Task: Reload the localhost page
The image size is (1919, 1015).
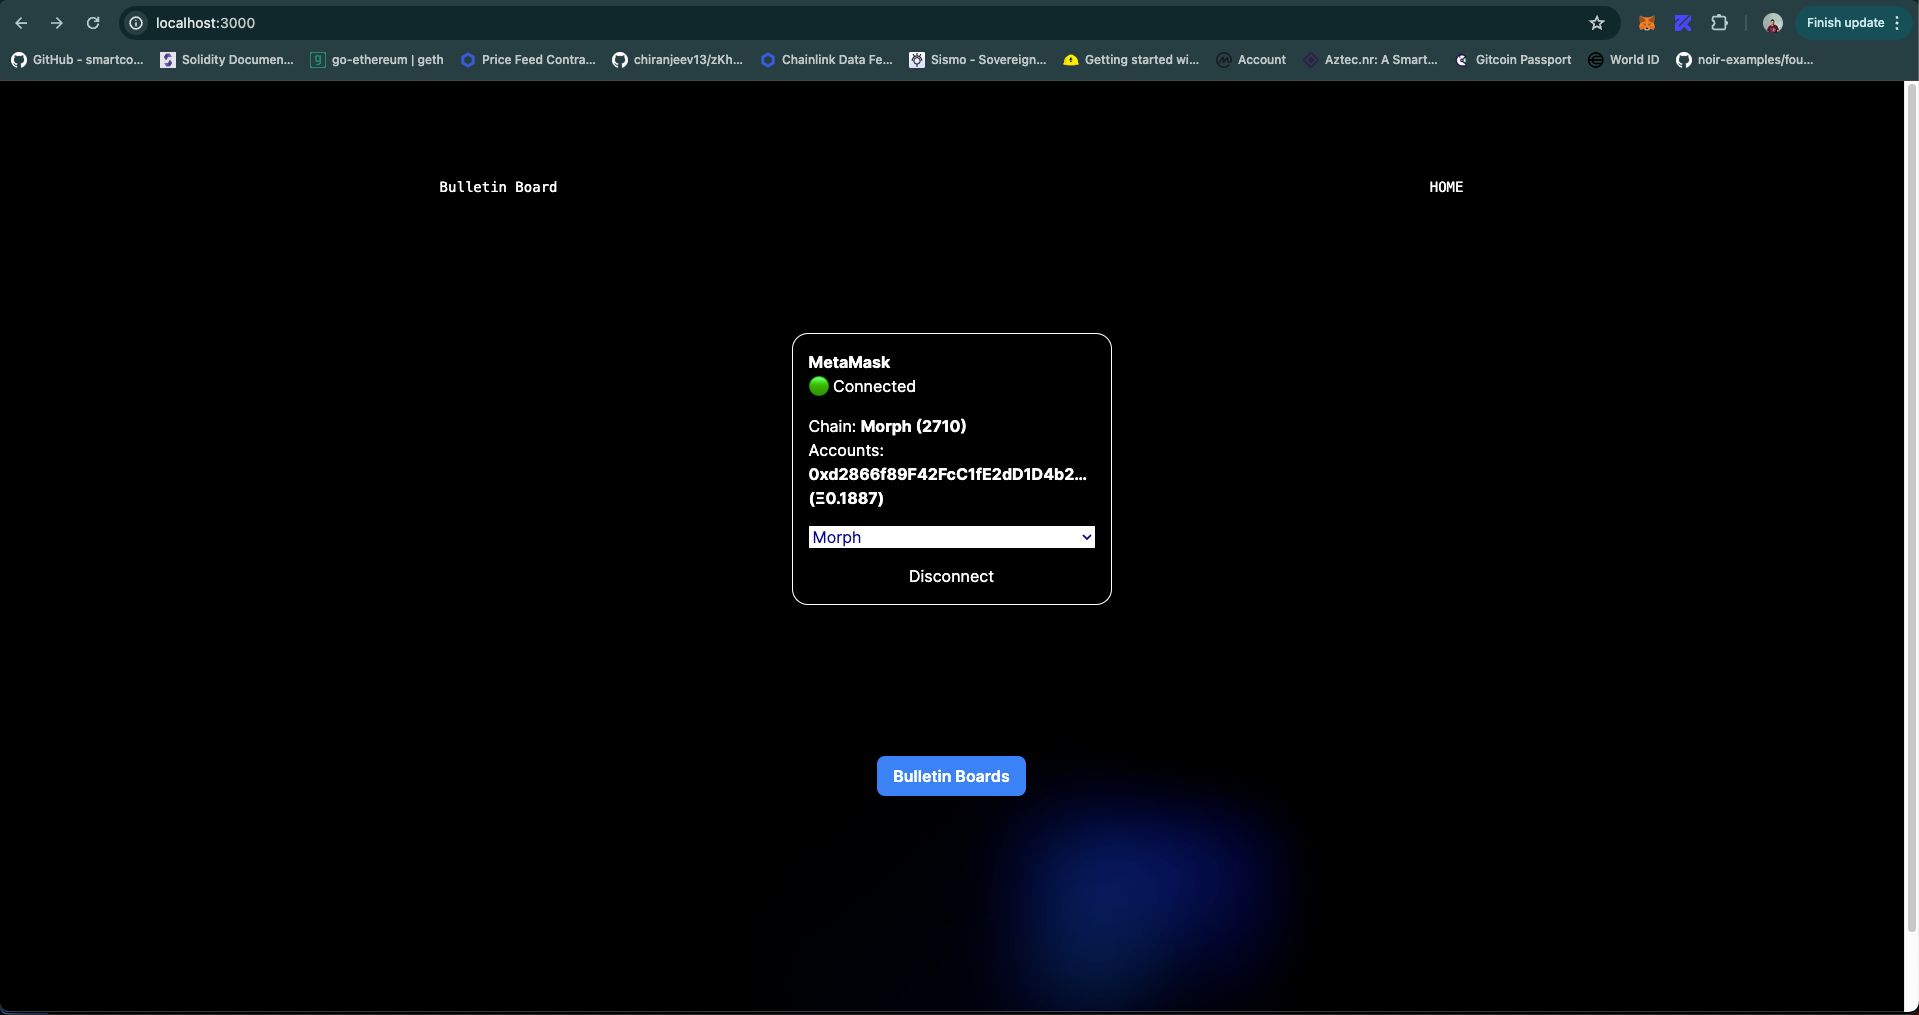Action: (x=93, y=23)
